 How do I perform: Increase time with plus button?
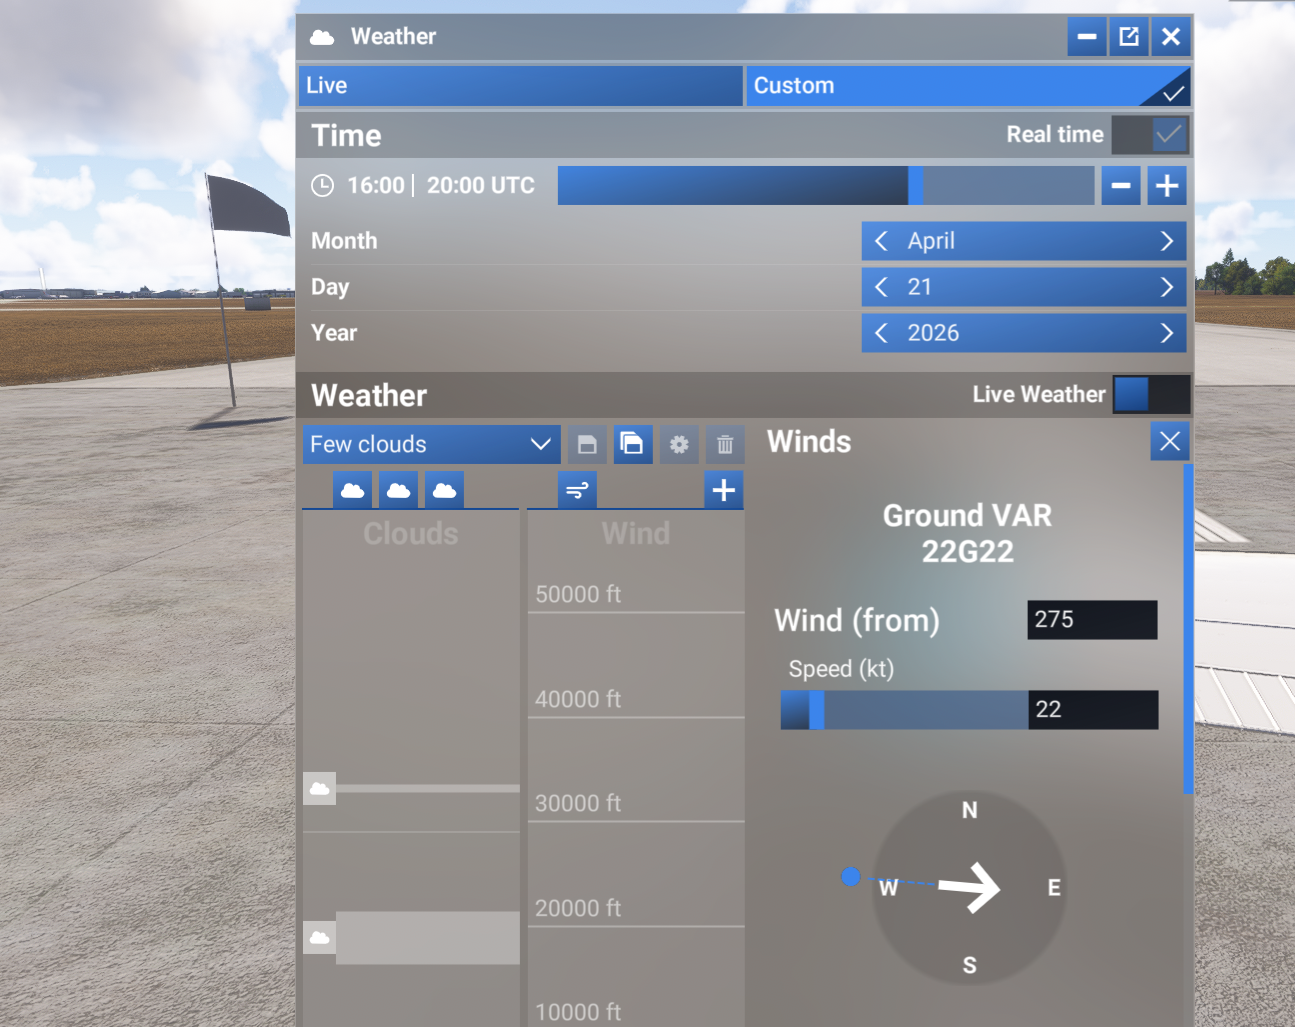[1166, 186]
